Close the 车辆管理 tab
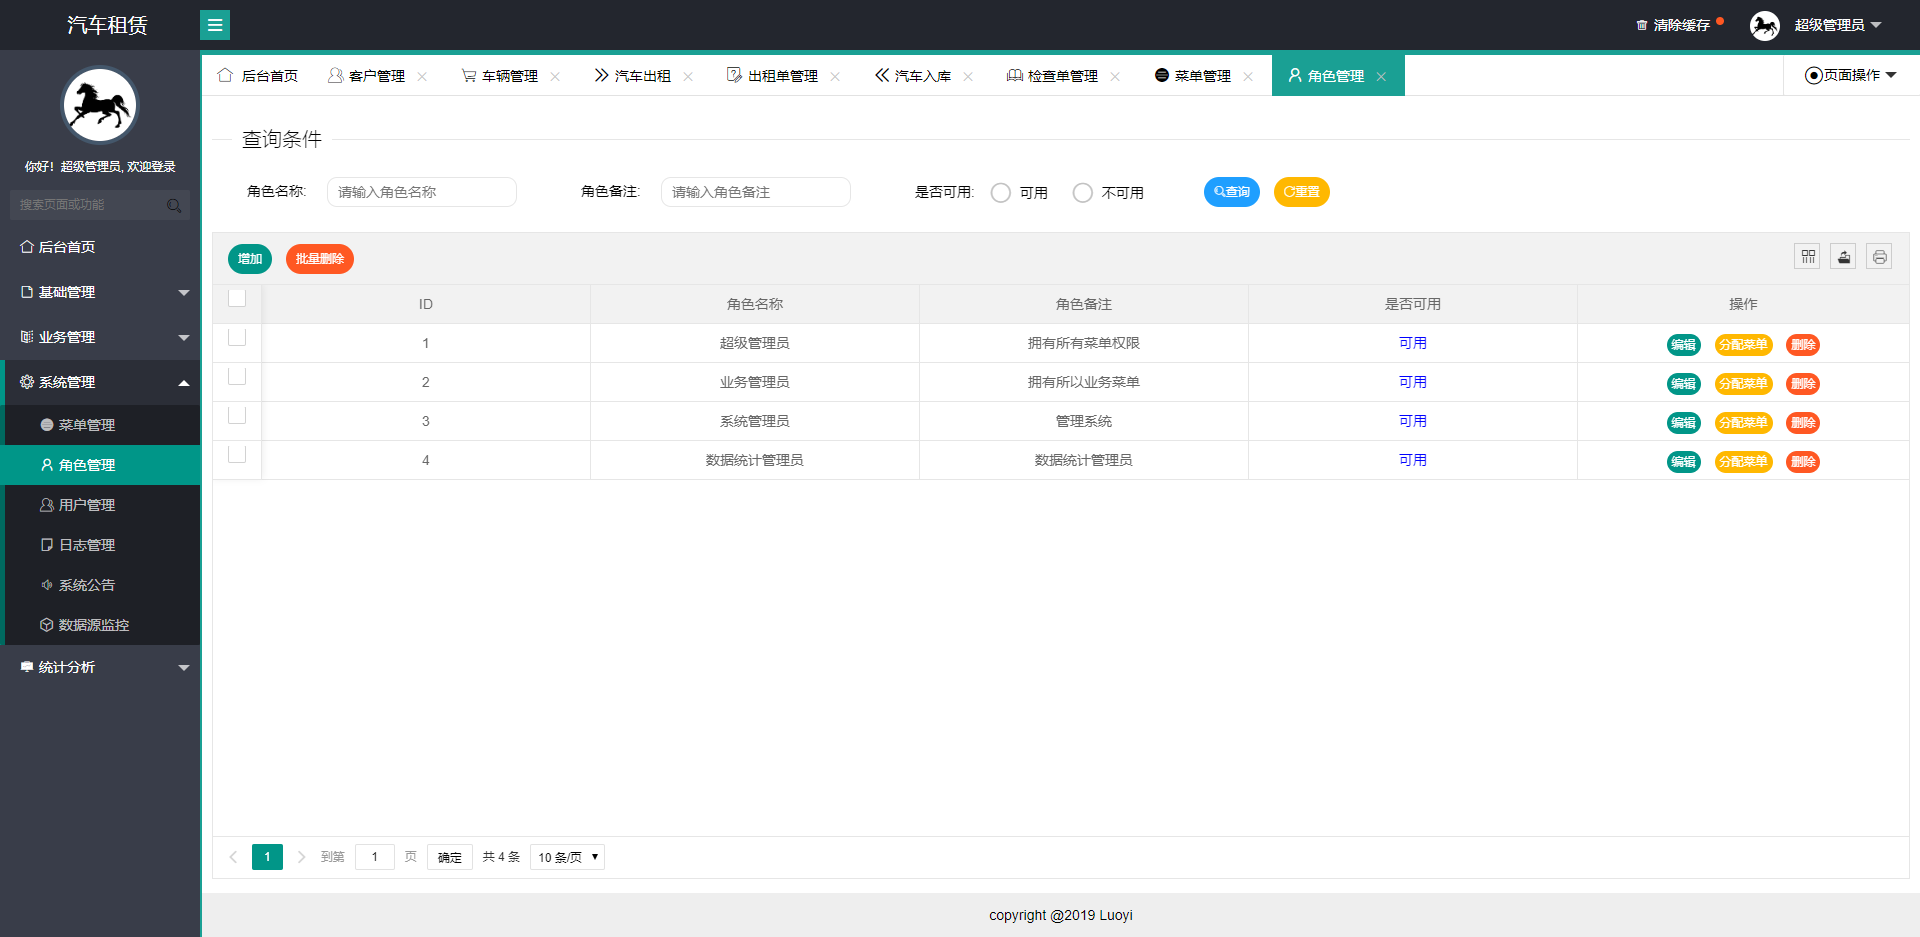This screenshot has height=937, width=1920. pyautogui.click(x=555, y=76)
